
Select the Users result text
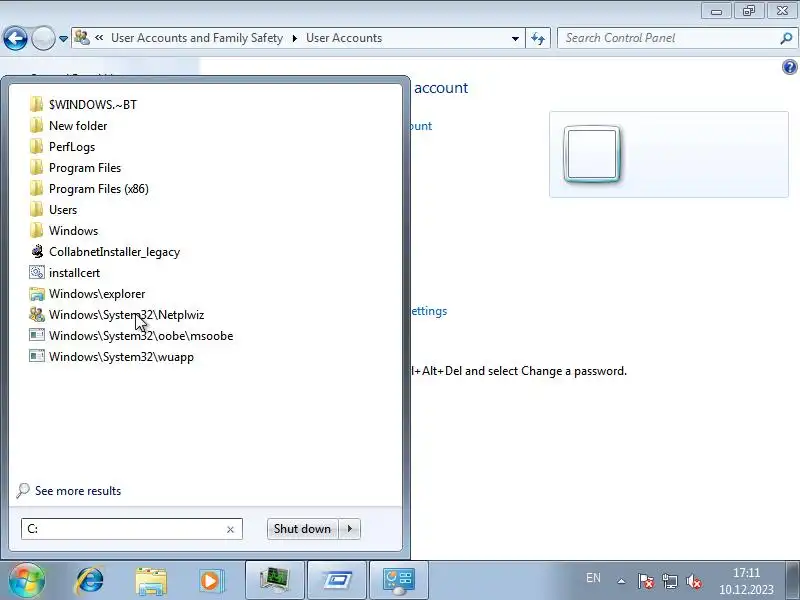coord(63,210)
